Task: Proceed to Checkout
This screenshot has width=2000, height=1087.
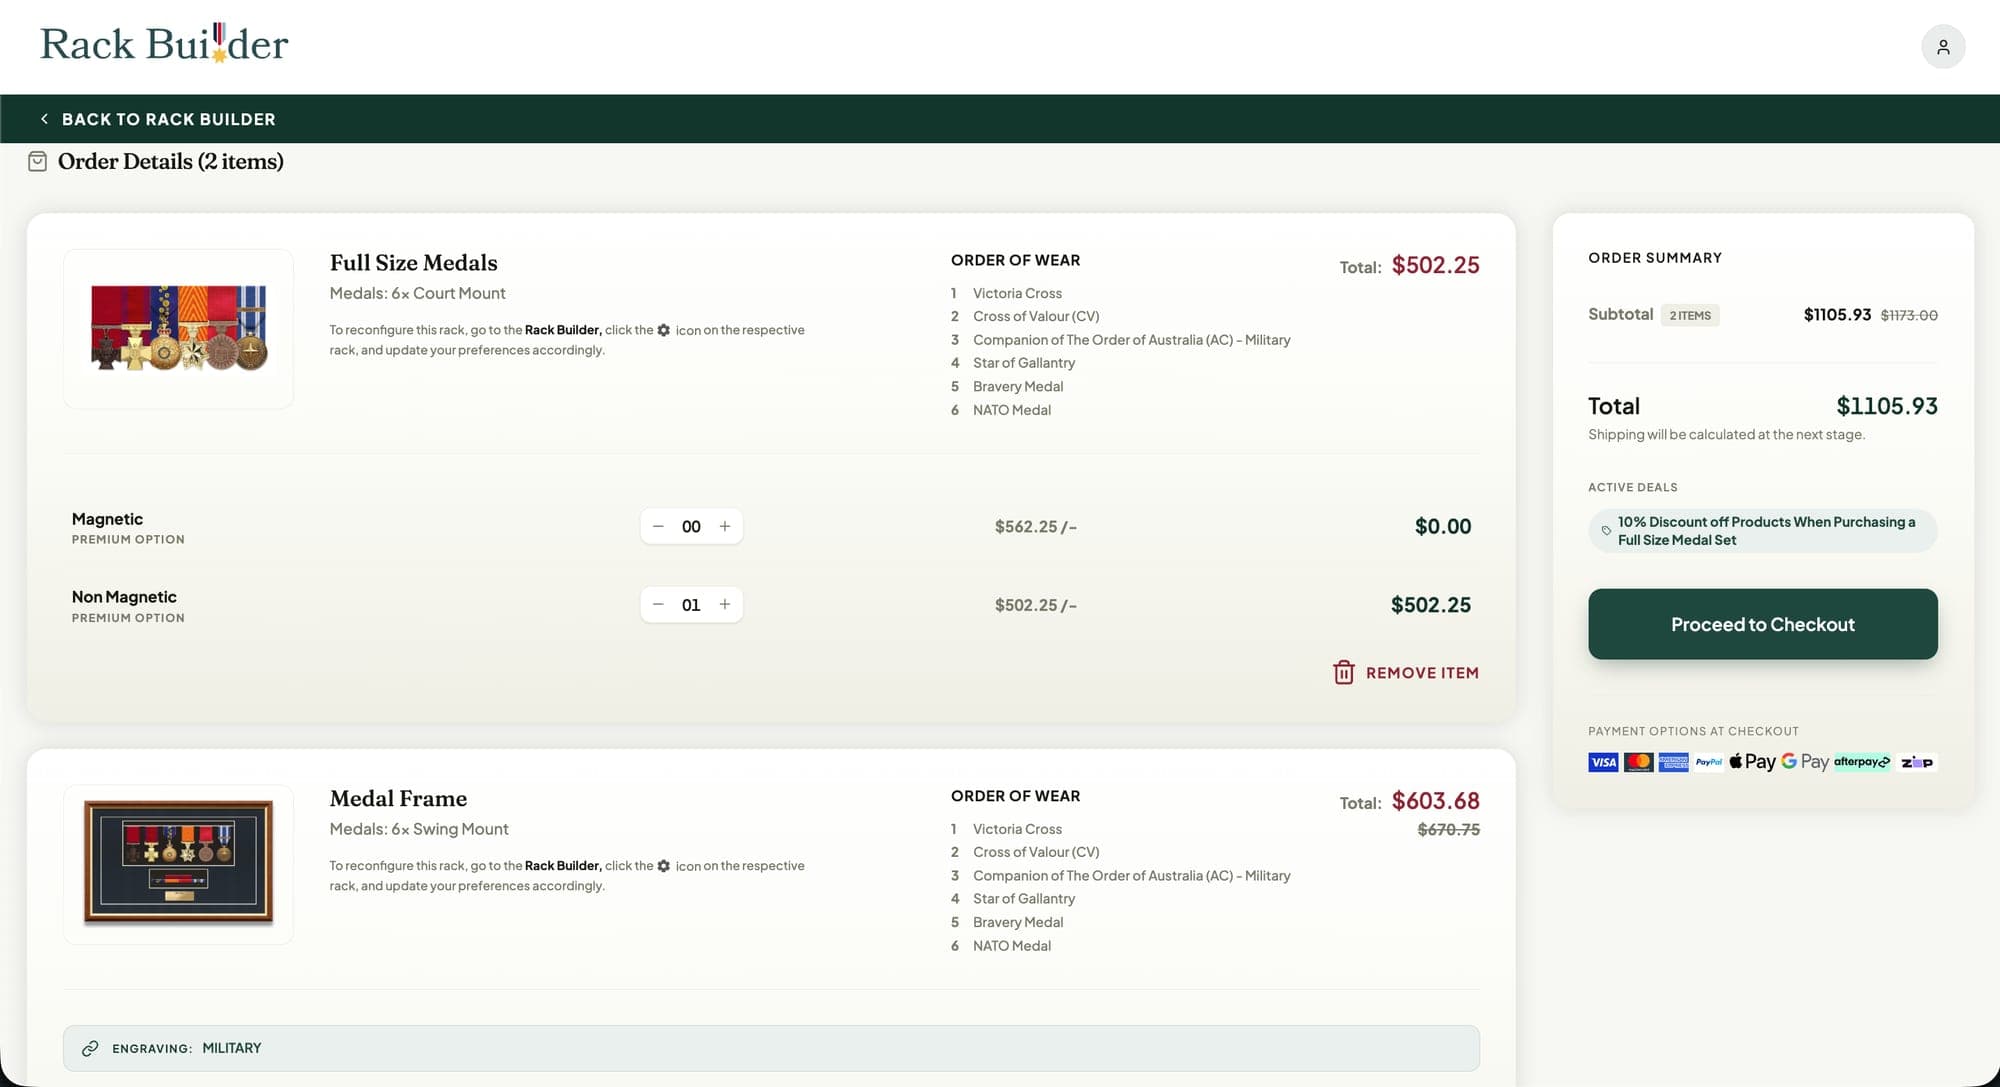Action: [x=1762, y=624]
